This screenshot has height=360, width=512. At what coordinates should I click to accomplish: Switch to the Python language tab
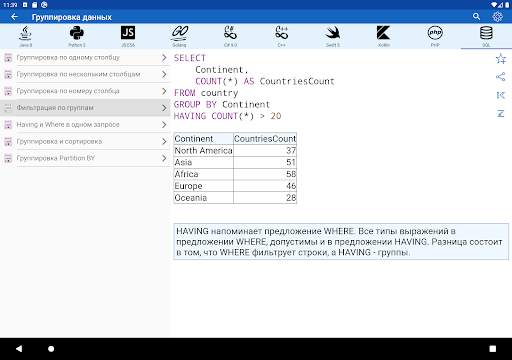point(77,36)
